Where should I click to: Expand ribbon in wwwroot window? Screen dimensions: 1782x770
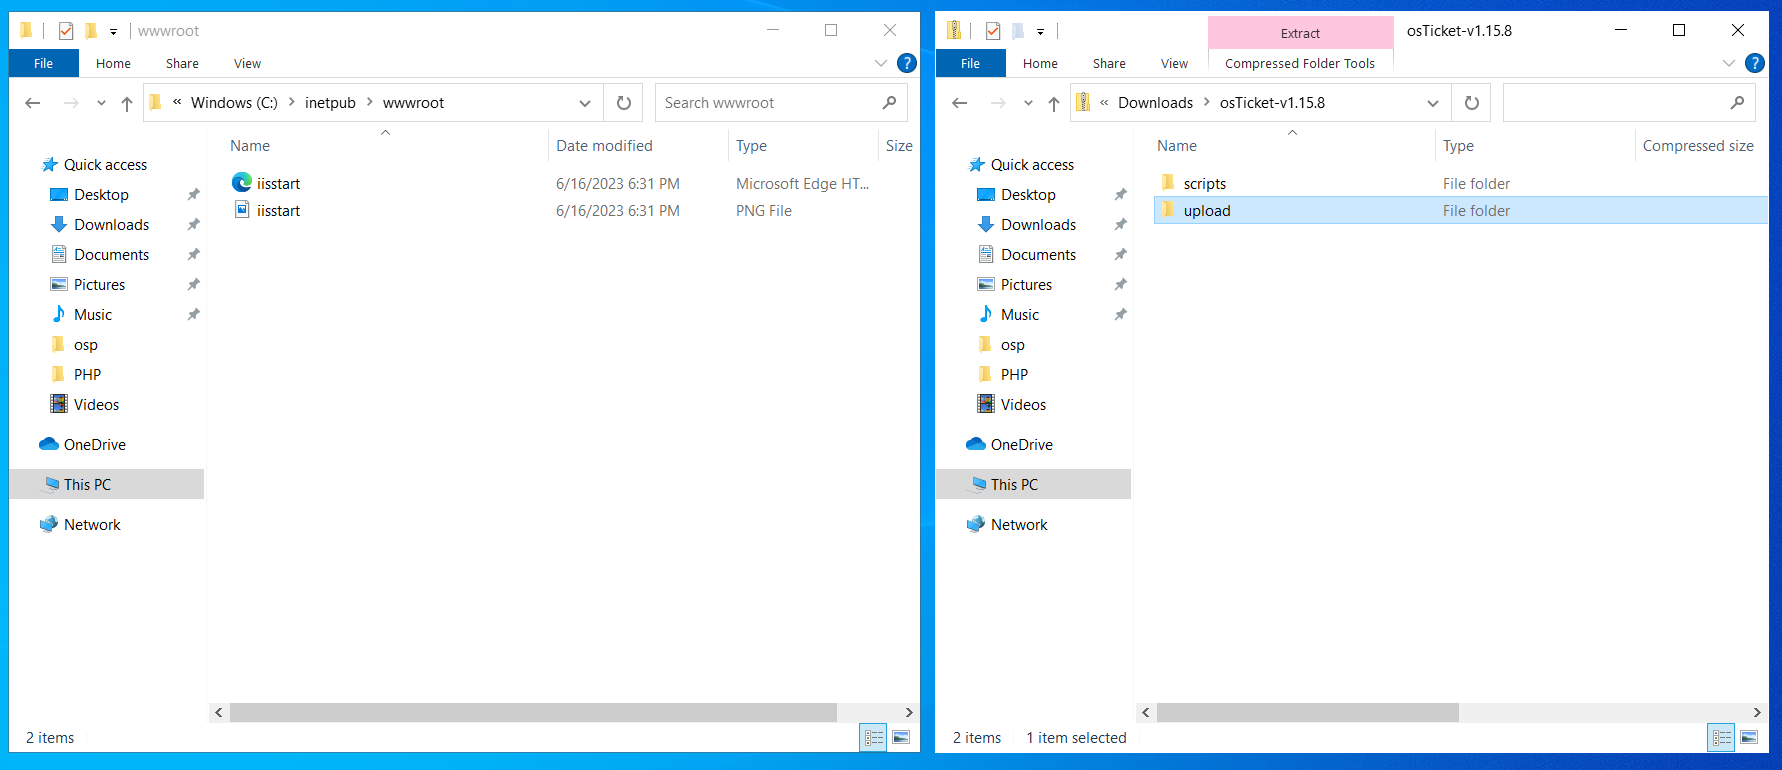click(x=881, y=63)
